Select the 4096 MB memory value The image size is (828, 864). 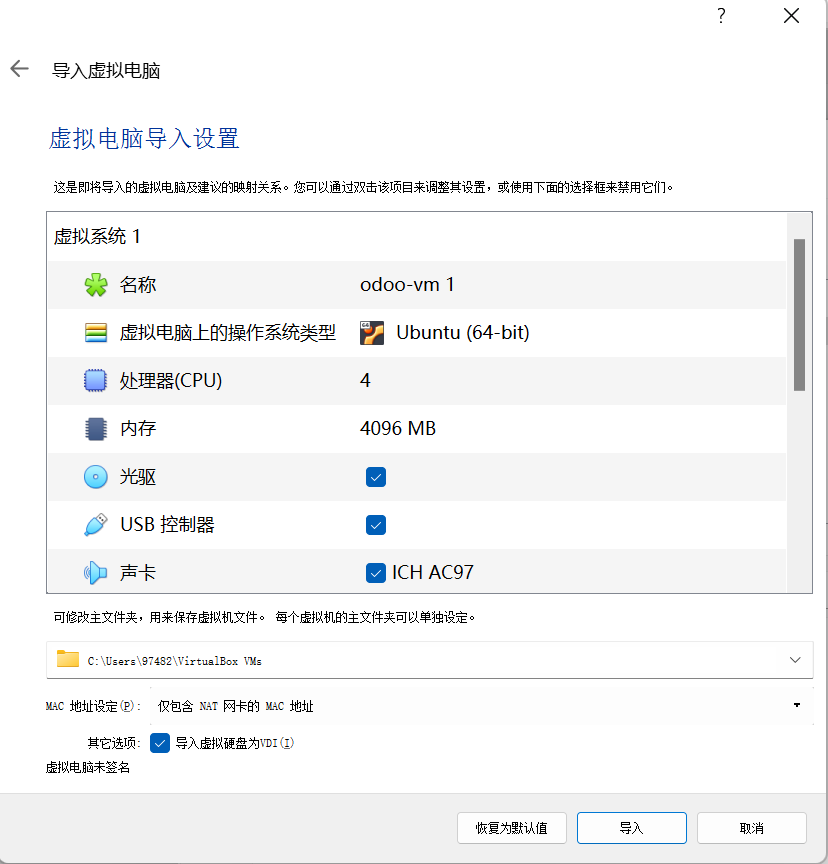(398, 429)
